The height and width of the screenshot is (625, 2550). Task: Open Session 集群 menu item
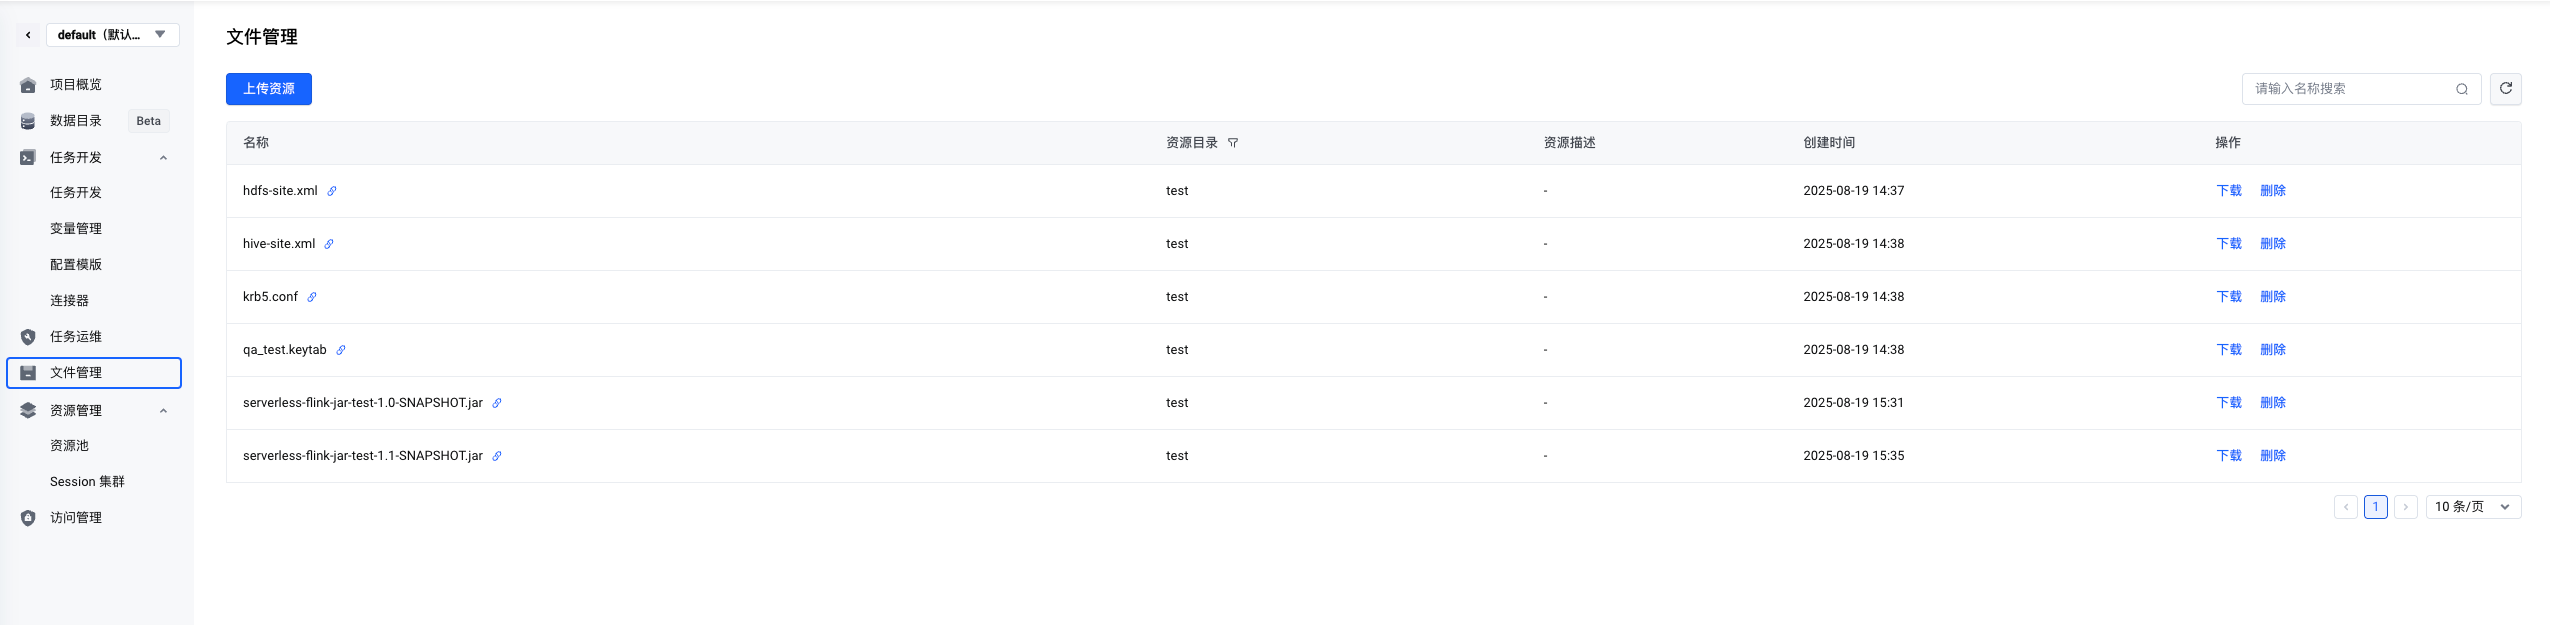coord(87,482)
